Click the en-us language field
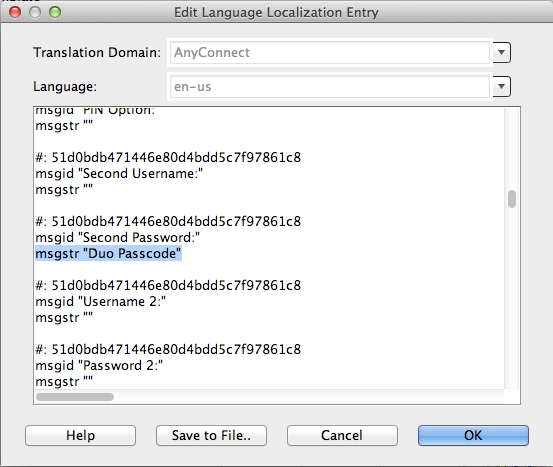Image resolution: width=553 pixels, height=467 pixels. [330, 86]
